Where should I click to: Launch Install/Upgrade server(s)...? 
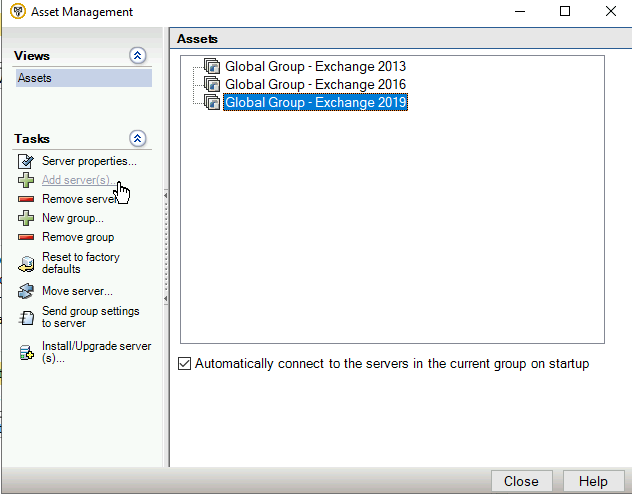[x=97, y=352]
